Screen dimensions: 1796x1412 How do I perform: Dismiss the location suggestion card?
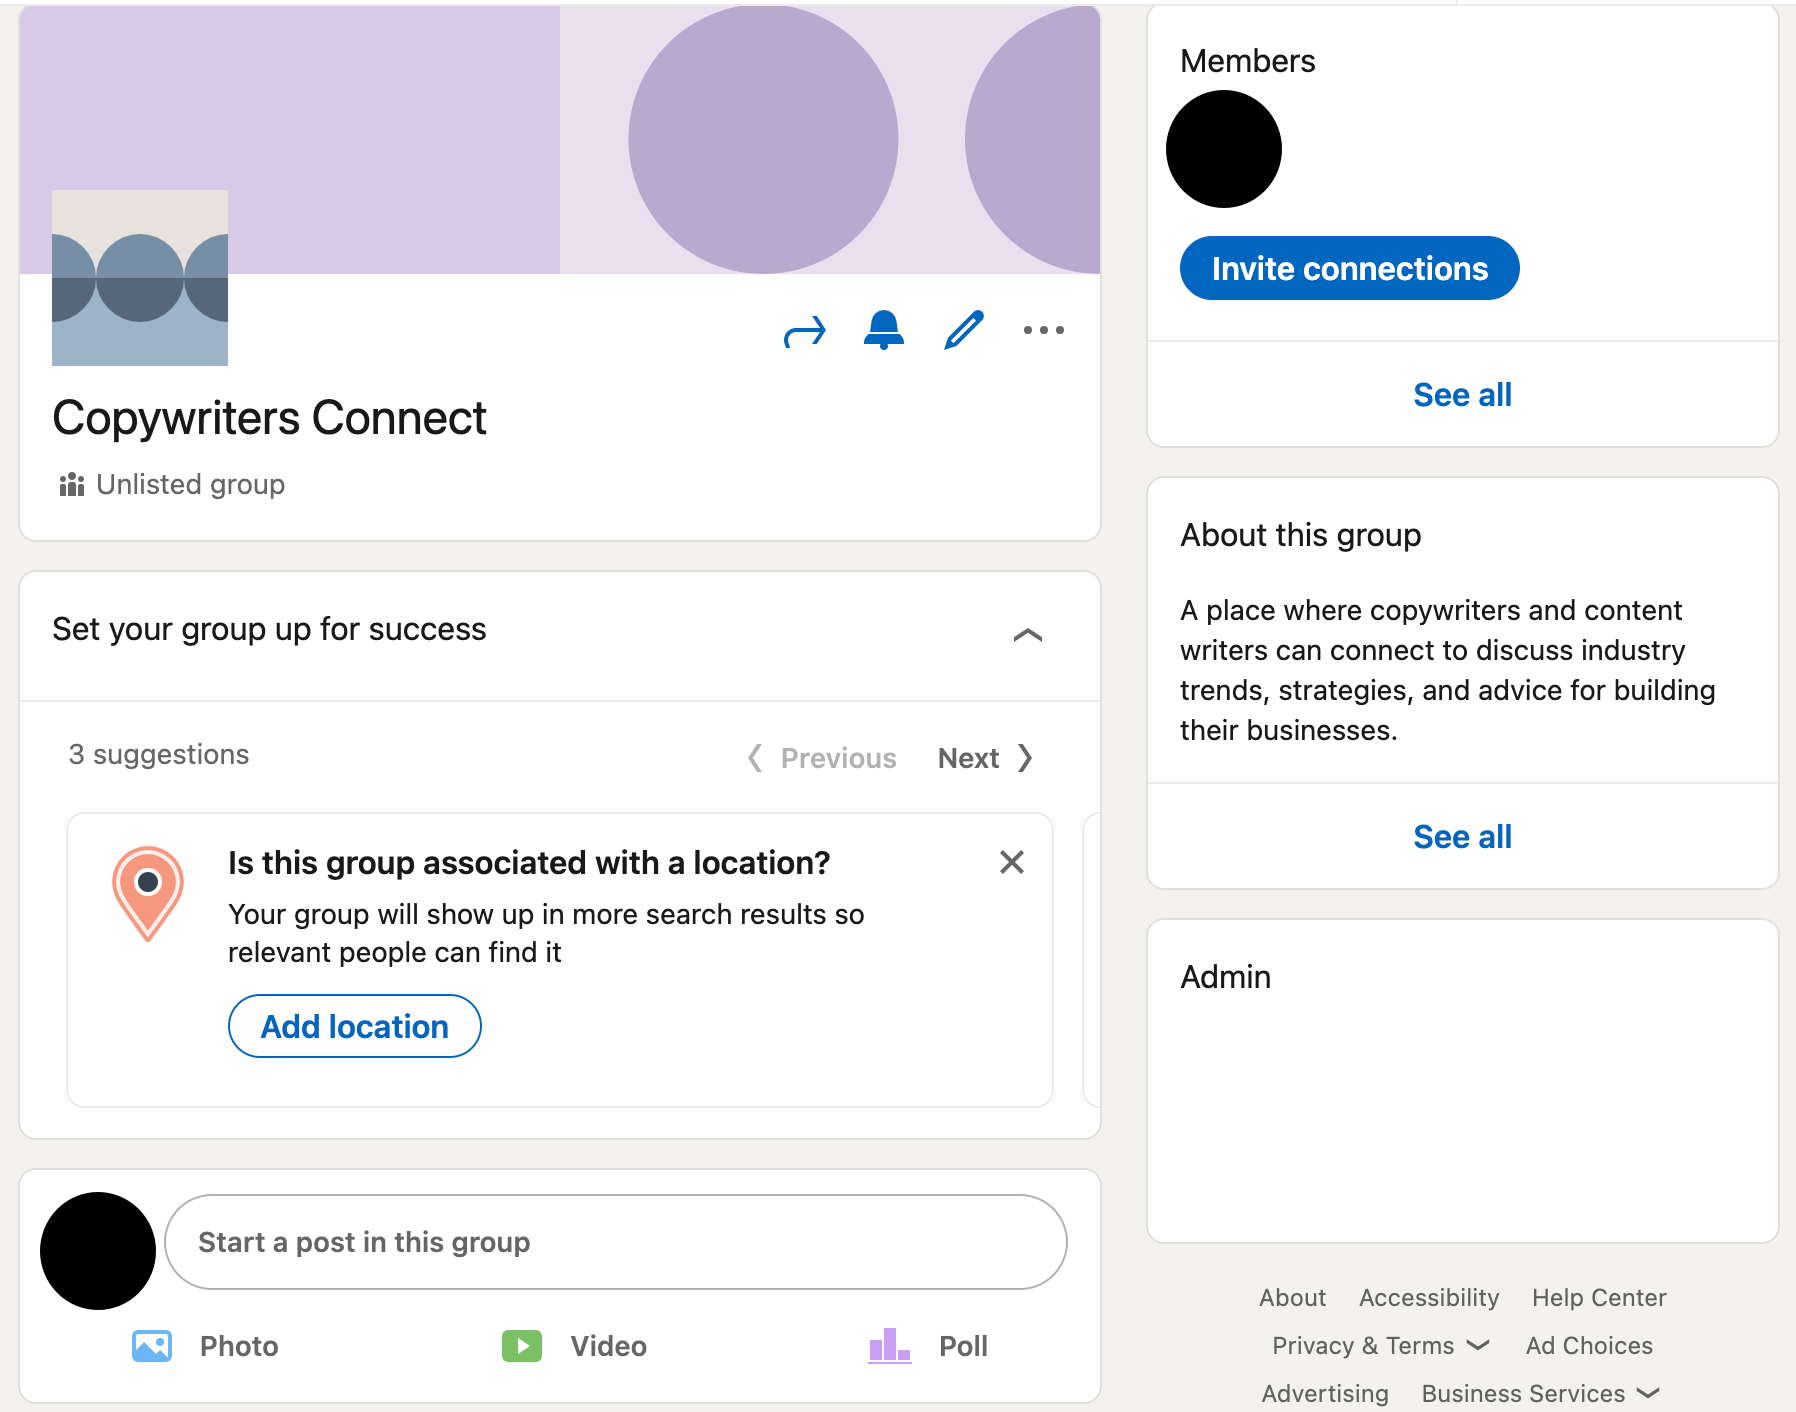click(1012, 862)
